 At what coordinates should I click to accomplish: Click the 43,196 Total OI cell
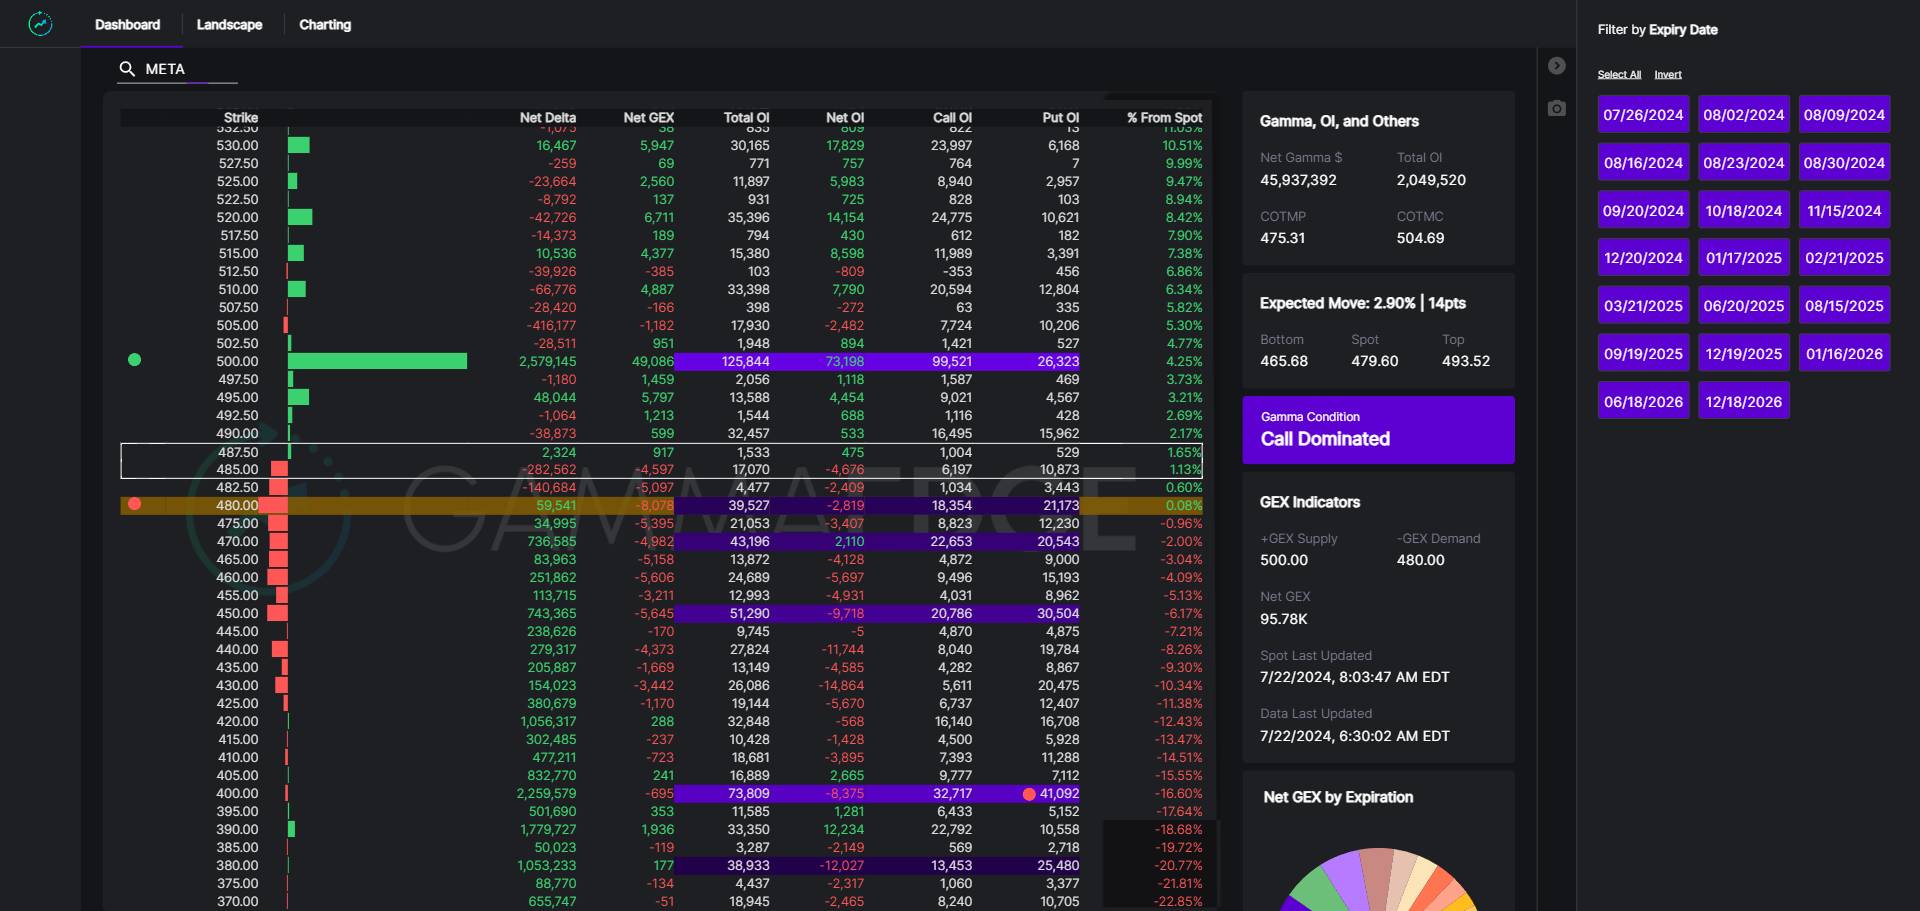tap(749, 541)
